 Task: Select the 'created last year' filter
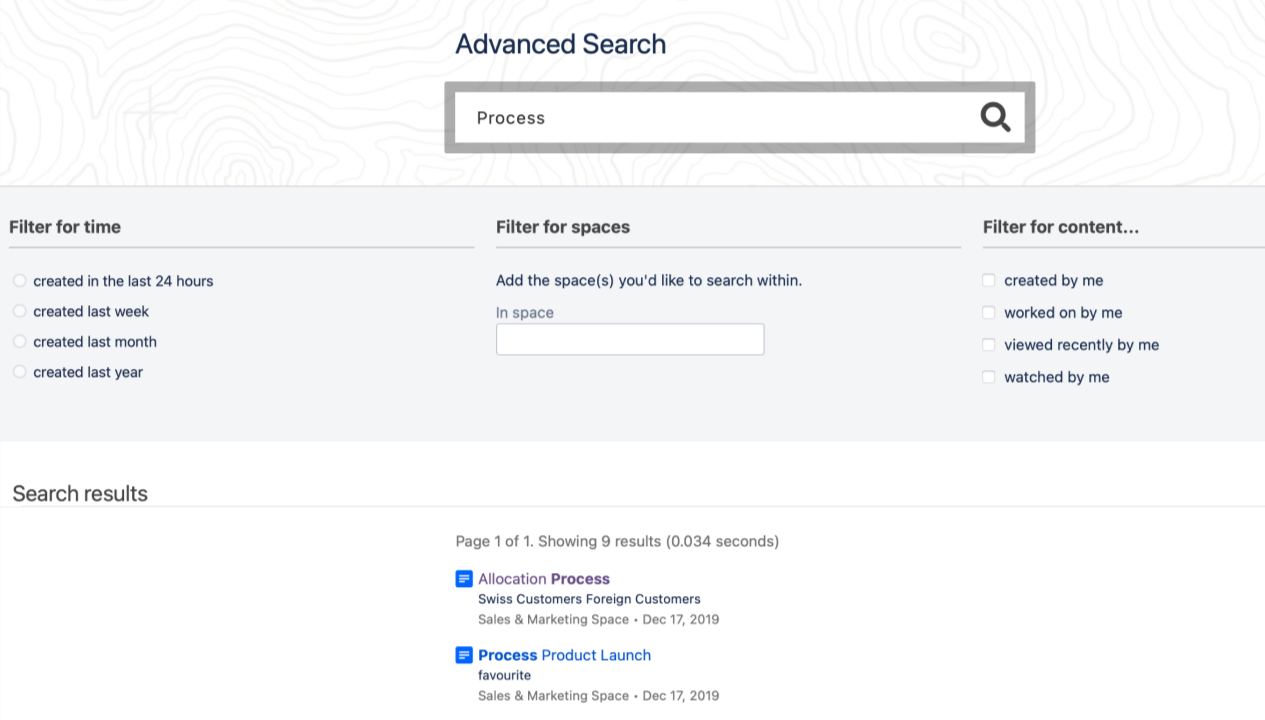20,372
